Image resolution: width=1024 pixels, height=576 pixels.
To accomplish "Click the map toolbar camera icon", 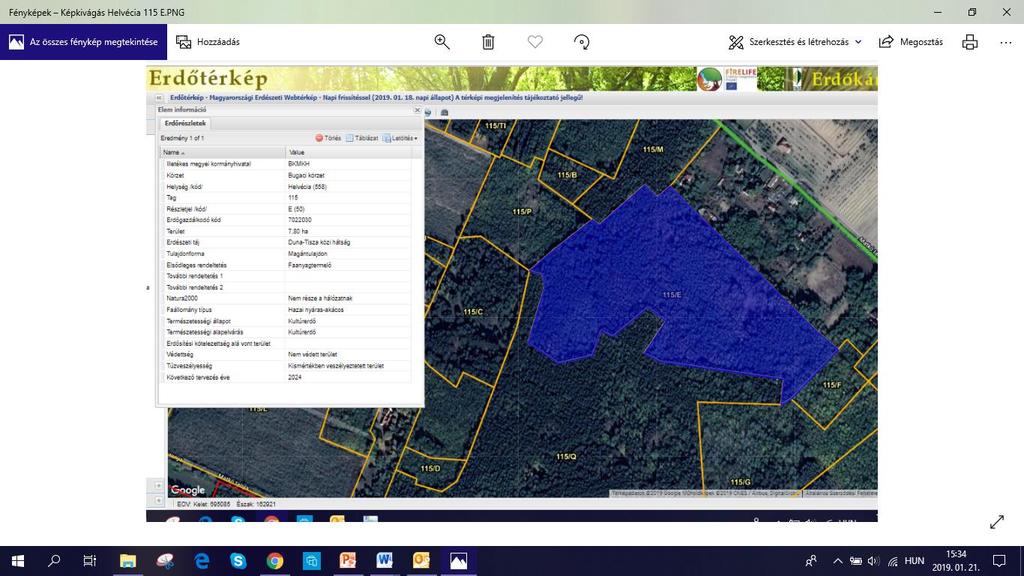I will click(x=445, y=112).
